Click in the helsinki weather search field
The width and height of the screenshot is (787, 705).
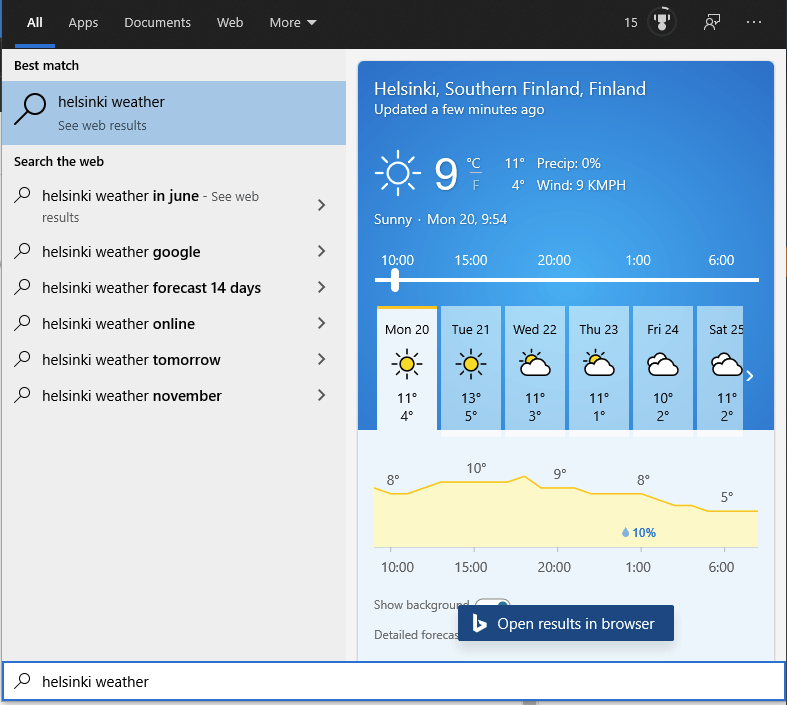[394, 681]
